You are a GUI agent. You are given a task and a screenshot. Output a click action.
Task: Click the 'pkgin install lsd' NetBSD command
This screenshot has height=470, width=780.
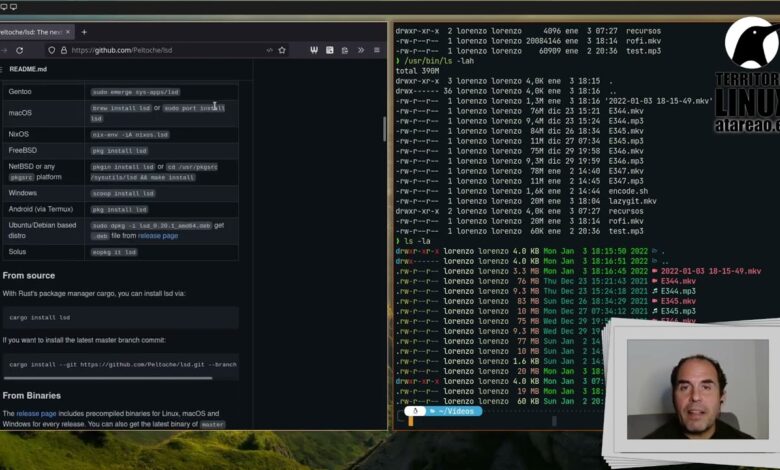(x=123, y=167)
